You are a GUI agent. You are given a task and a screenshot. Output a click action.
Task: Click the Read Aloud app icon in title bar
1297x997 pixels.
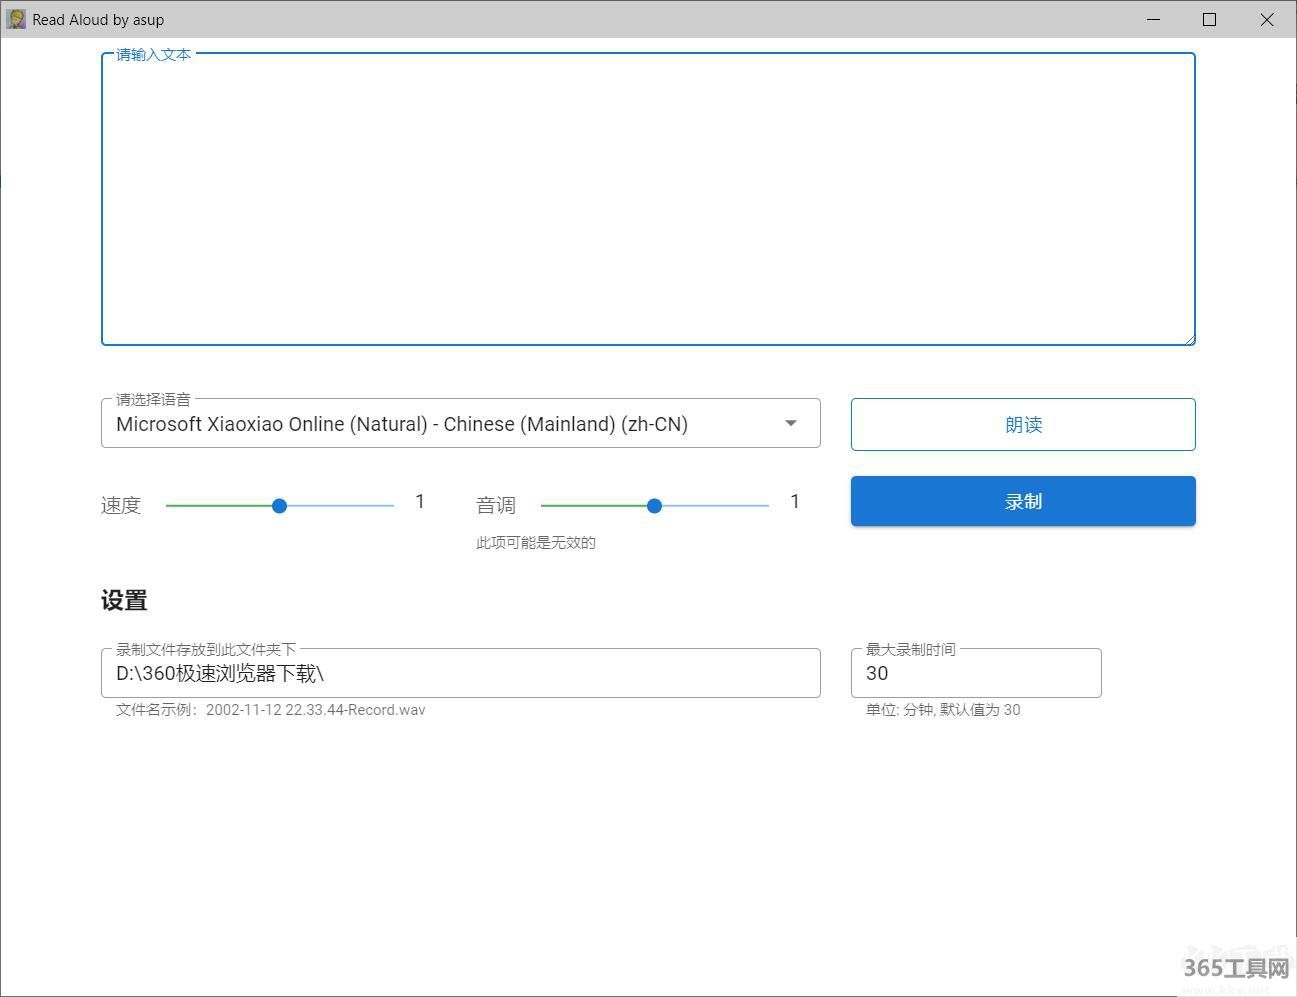point(16,19)
